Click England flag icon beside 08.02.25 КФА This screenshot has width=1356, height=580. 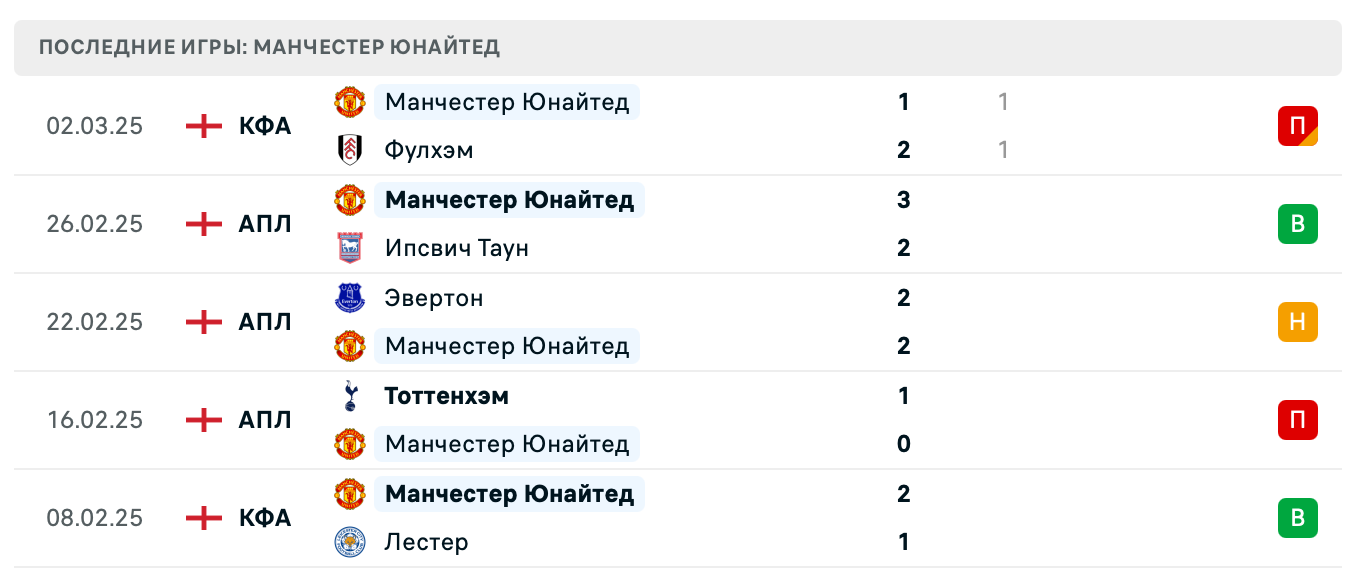[x=204, y=518]
